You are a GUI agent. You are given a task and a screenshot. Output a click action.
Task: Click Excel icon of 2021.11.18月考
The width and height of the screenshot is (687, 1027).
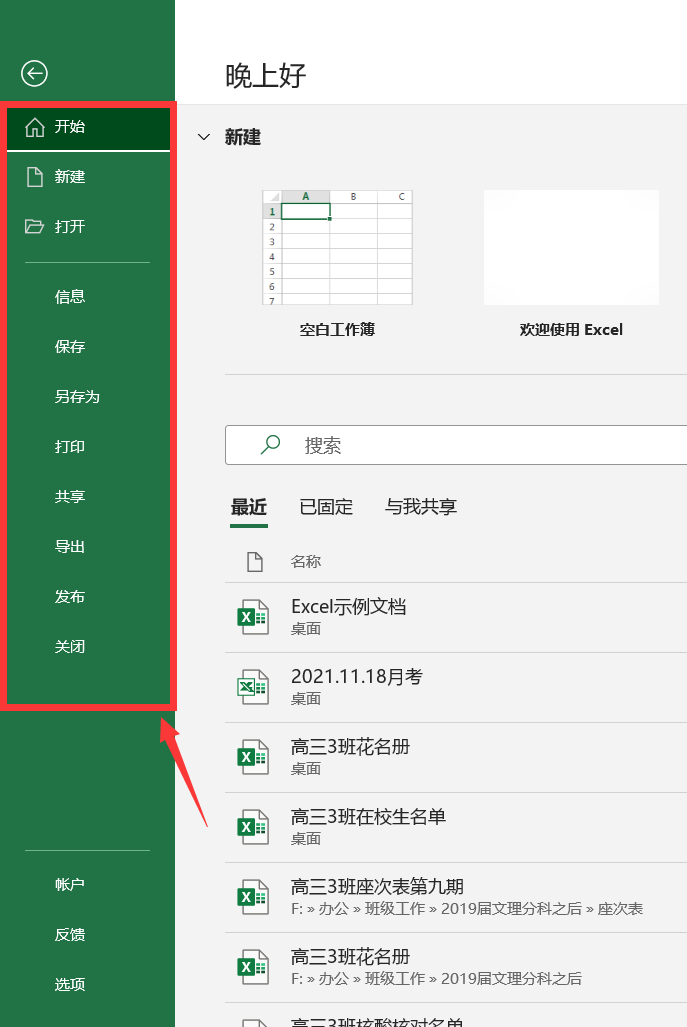[x=253, y=687]
